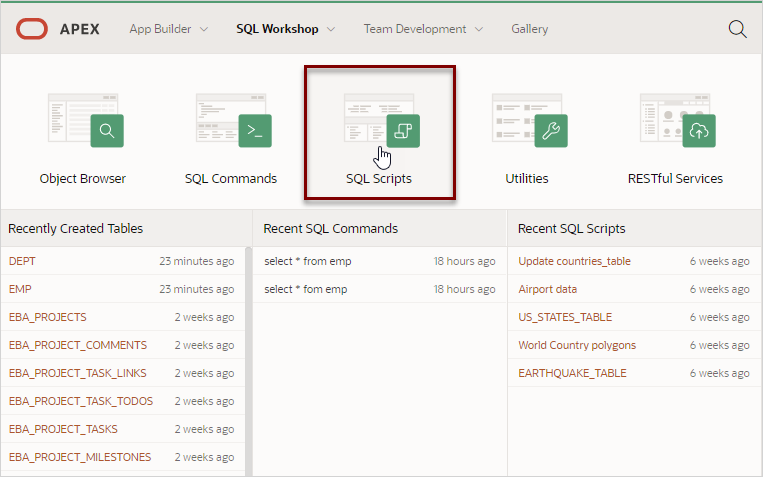Click the Oracle APEX logo

tap(32, 29)
